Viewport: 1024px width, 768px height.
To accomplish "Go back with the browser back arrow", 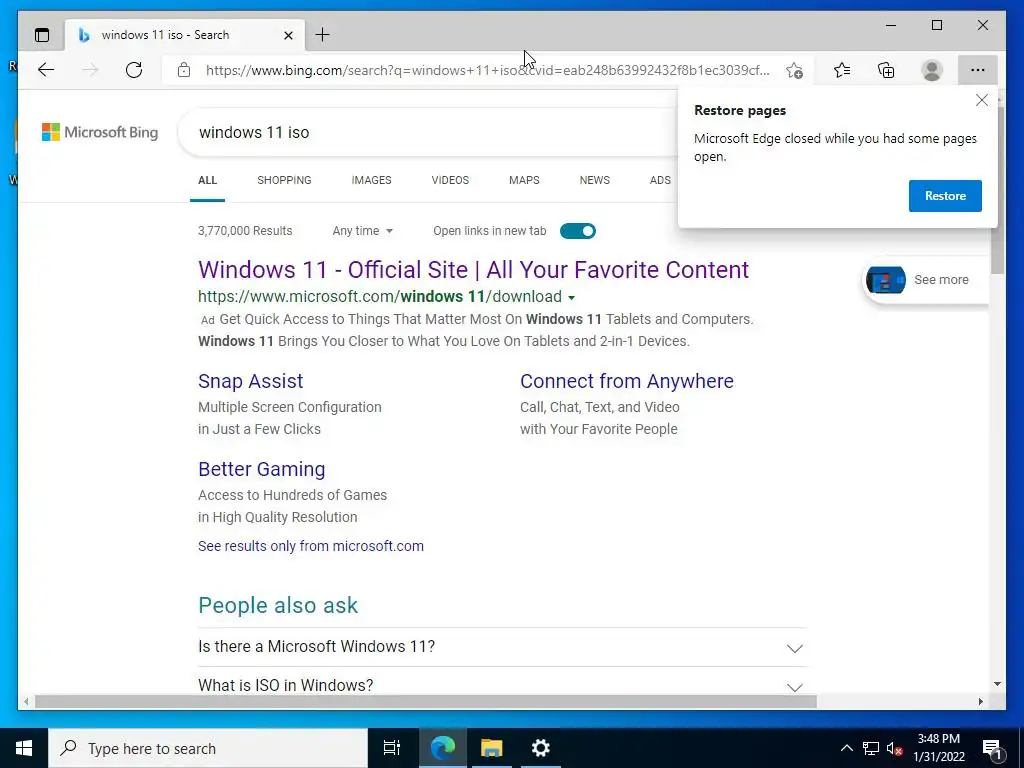I will pos(46,70).
